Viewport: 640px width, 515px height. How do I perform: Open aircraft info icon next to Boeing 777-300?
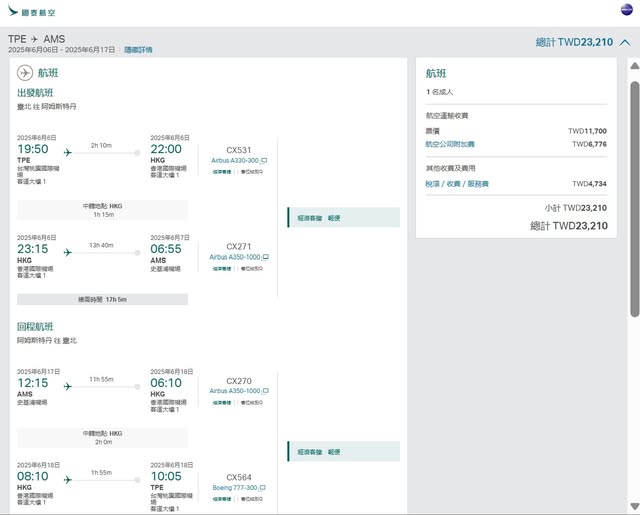coord(265,488)
